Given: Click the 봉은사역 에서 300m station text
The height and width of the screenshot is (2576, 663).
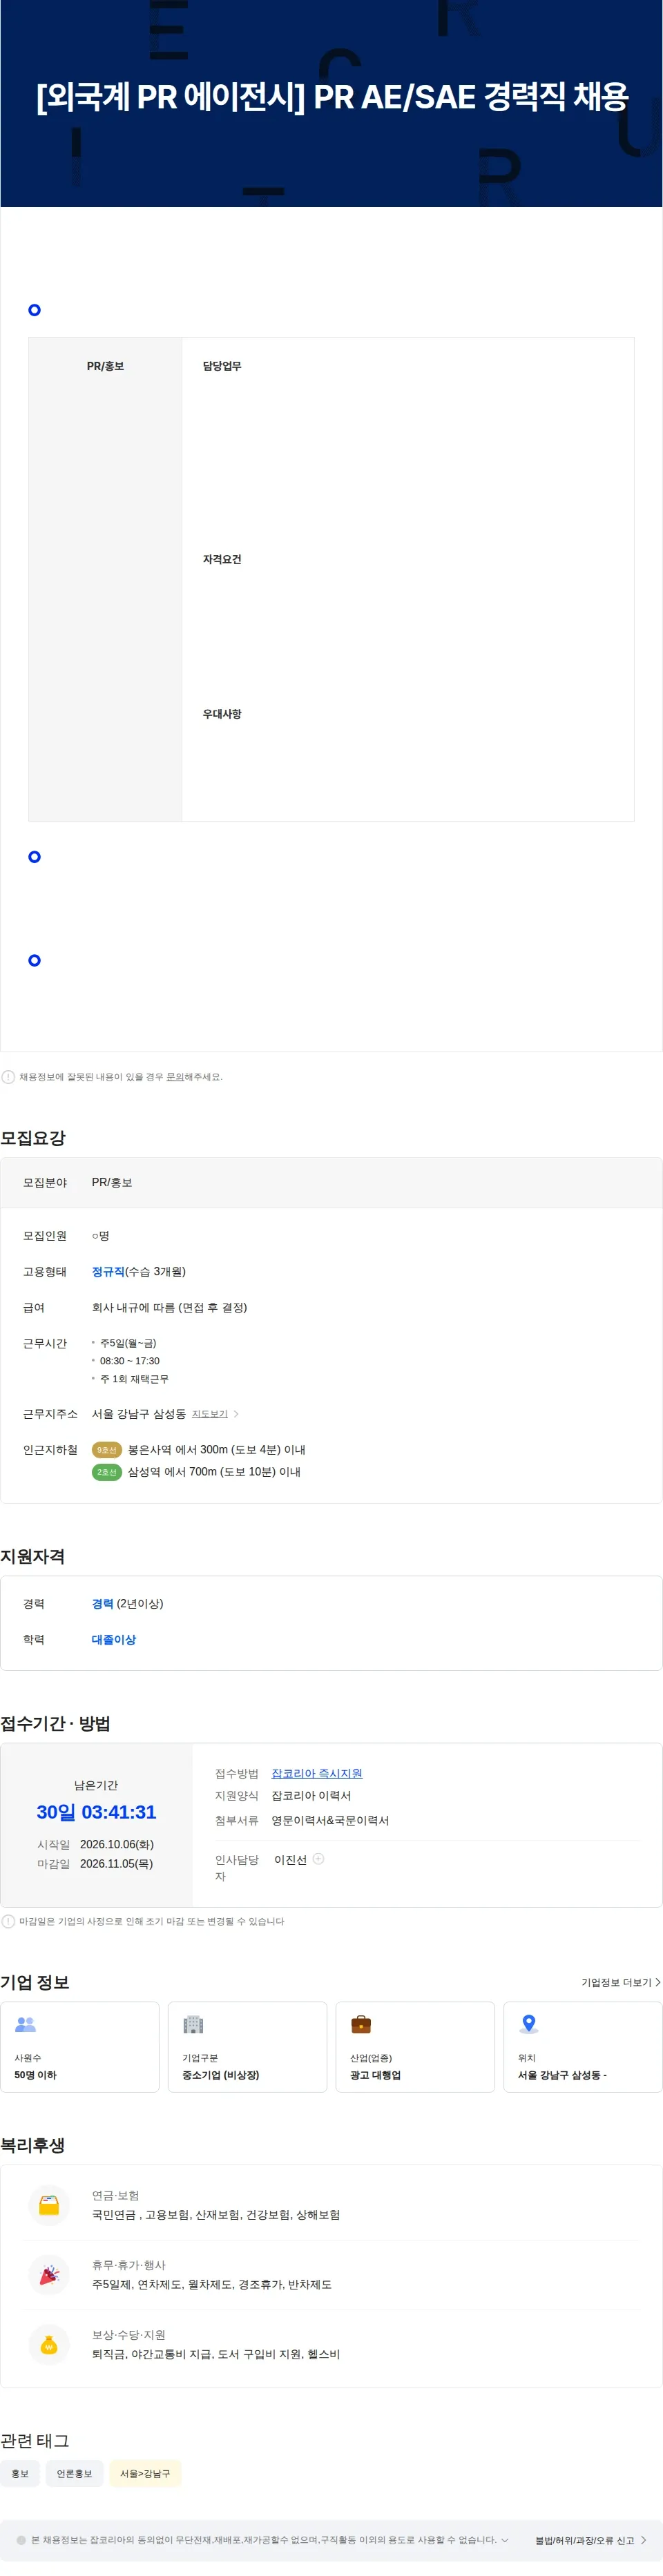Looking at the screenshot, I should tap(217, 1450).
